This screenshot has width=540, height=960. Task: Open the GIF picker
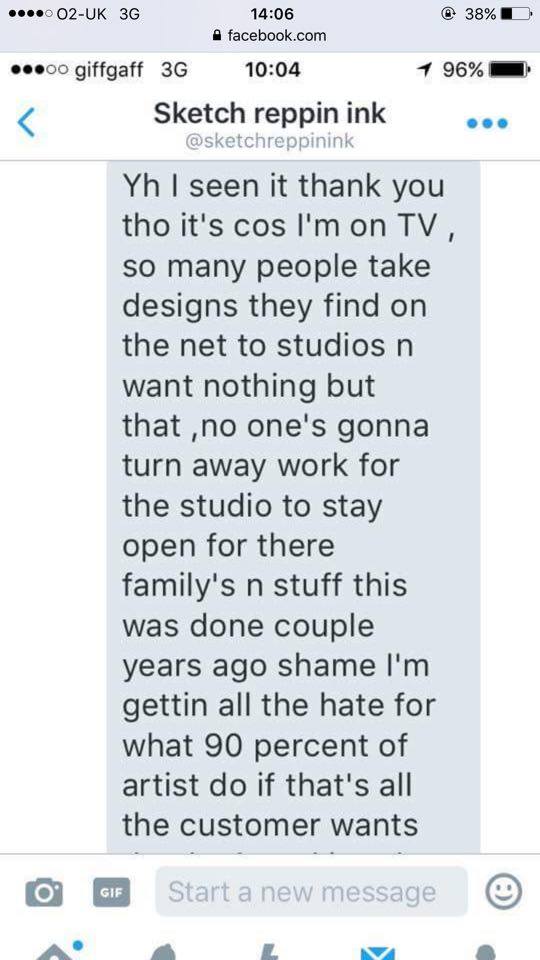(111, 891)
